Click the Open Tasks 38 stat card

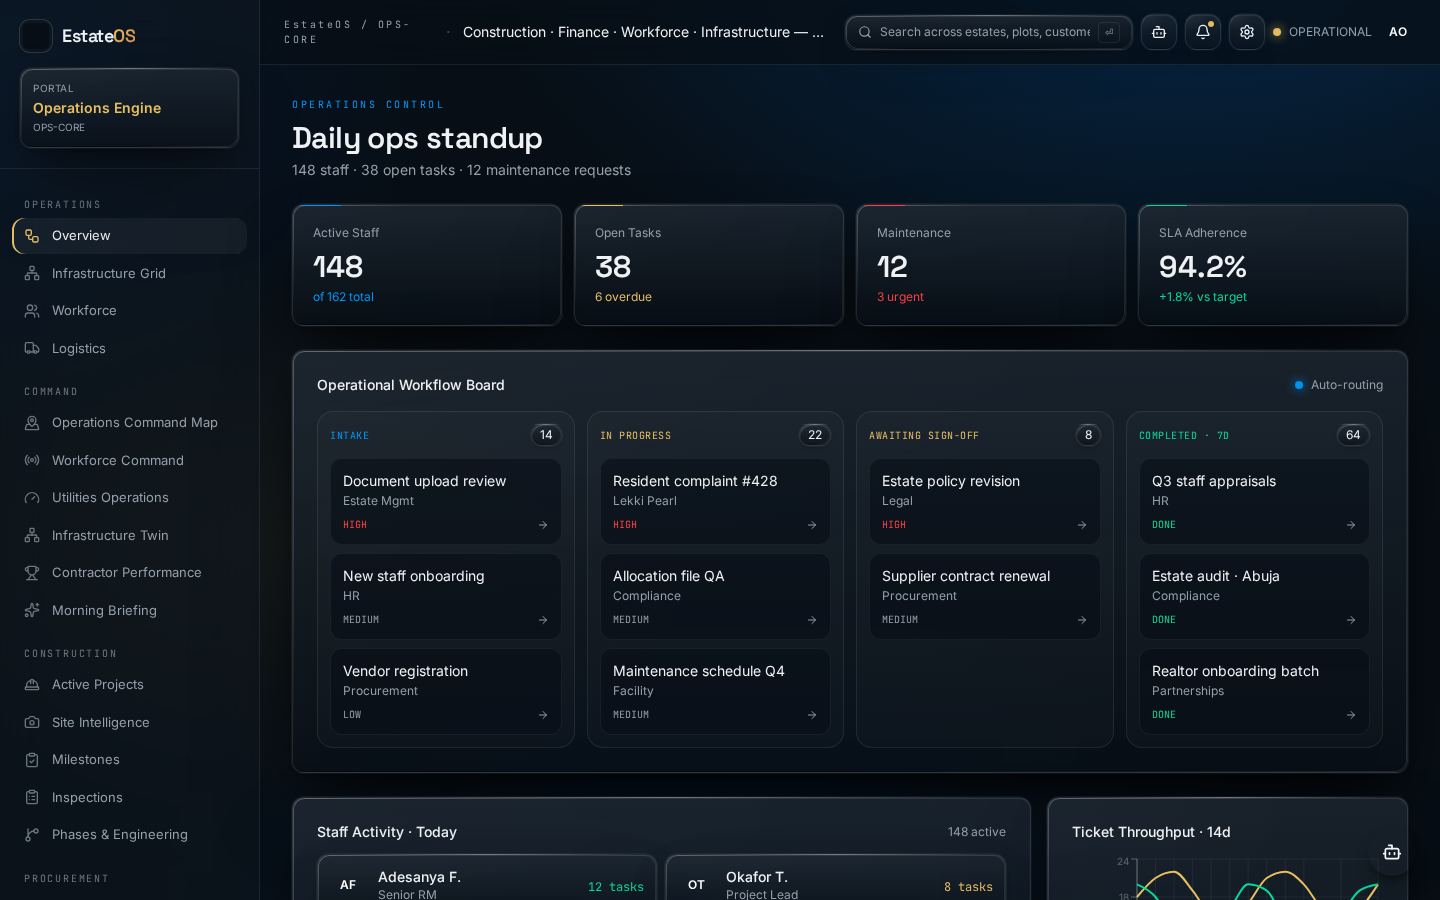click(709, 265)
